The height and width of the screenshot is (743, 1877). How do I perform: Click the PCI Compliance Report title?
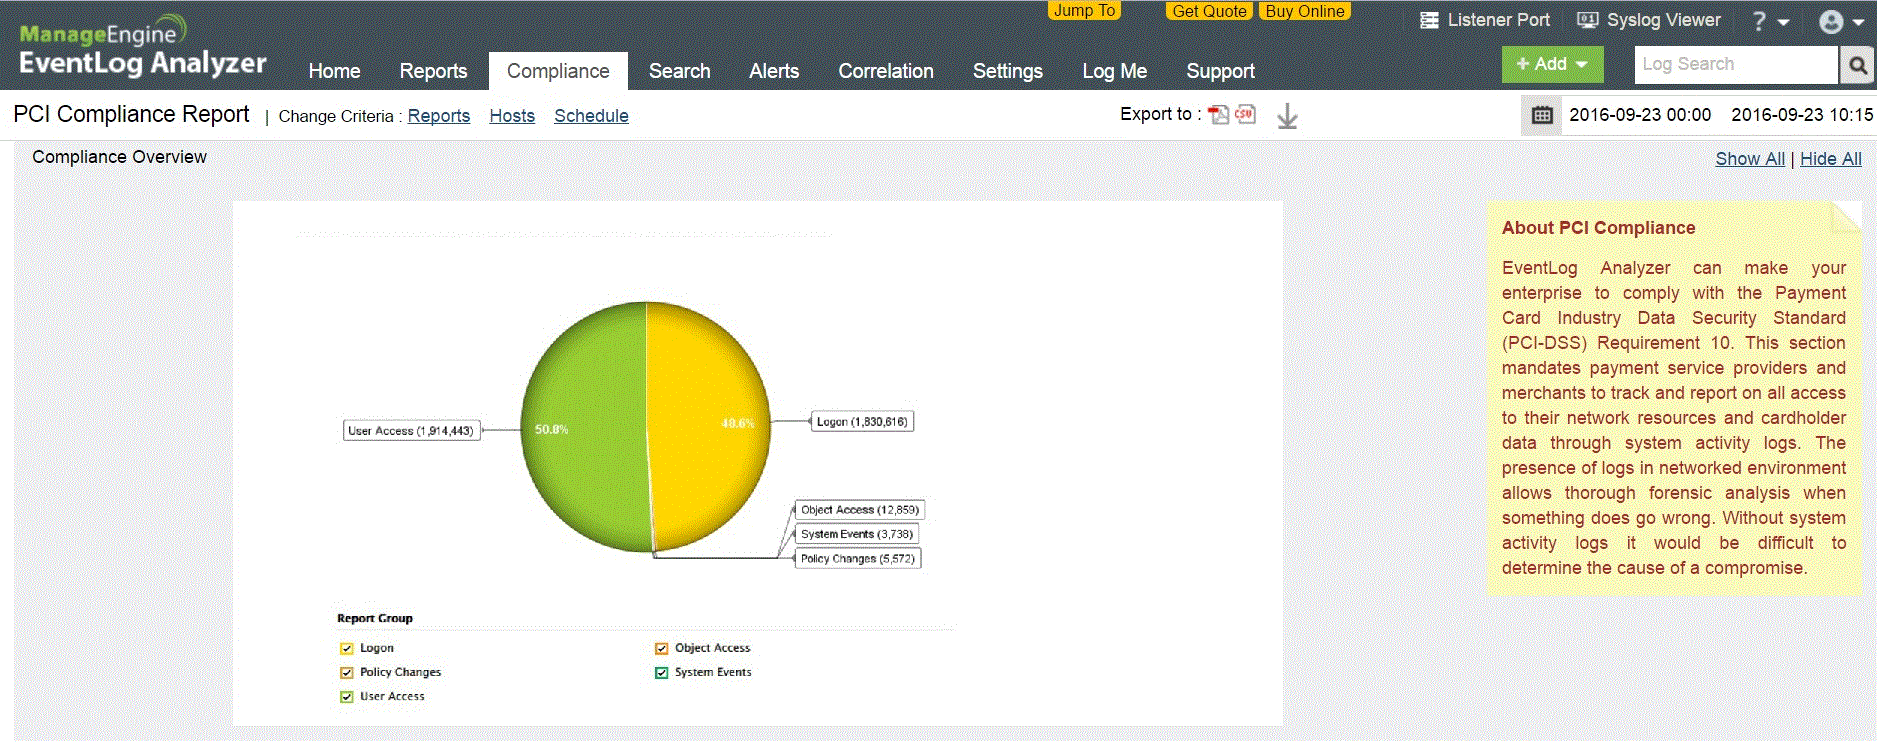click(x=131, y=115)
